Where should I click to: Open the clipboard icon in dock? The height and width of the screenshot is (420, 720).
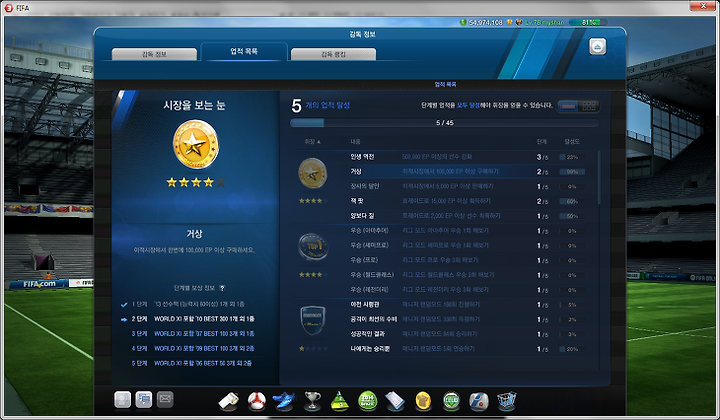pos(395,401)
